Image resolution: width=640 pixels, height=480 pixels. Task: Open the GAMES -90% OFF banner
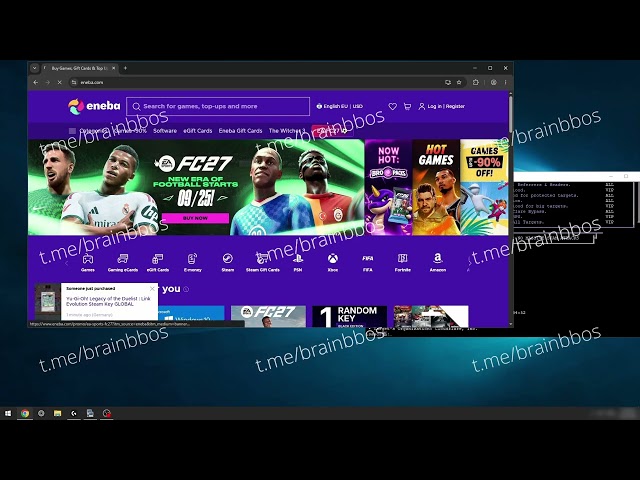tap(484, 187)
